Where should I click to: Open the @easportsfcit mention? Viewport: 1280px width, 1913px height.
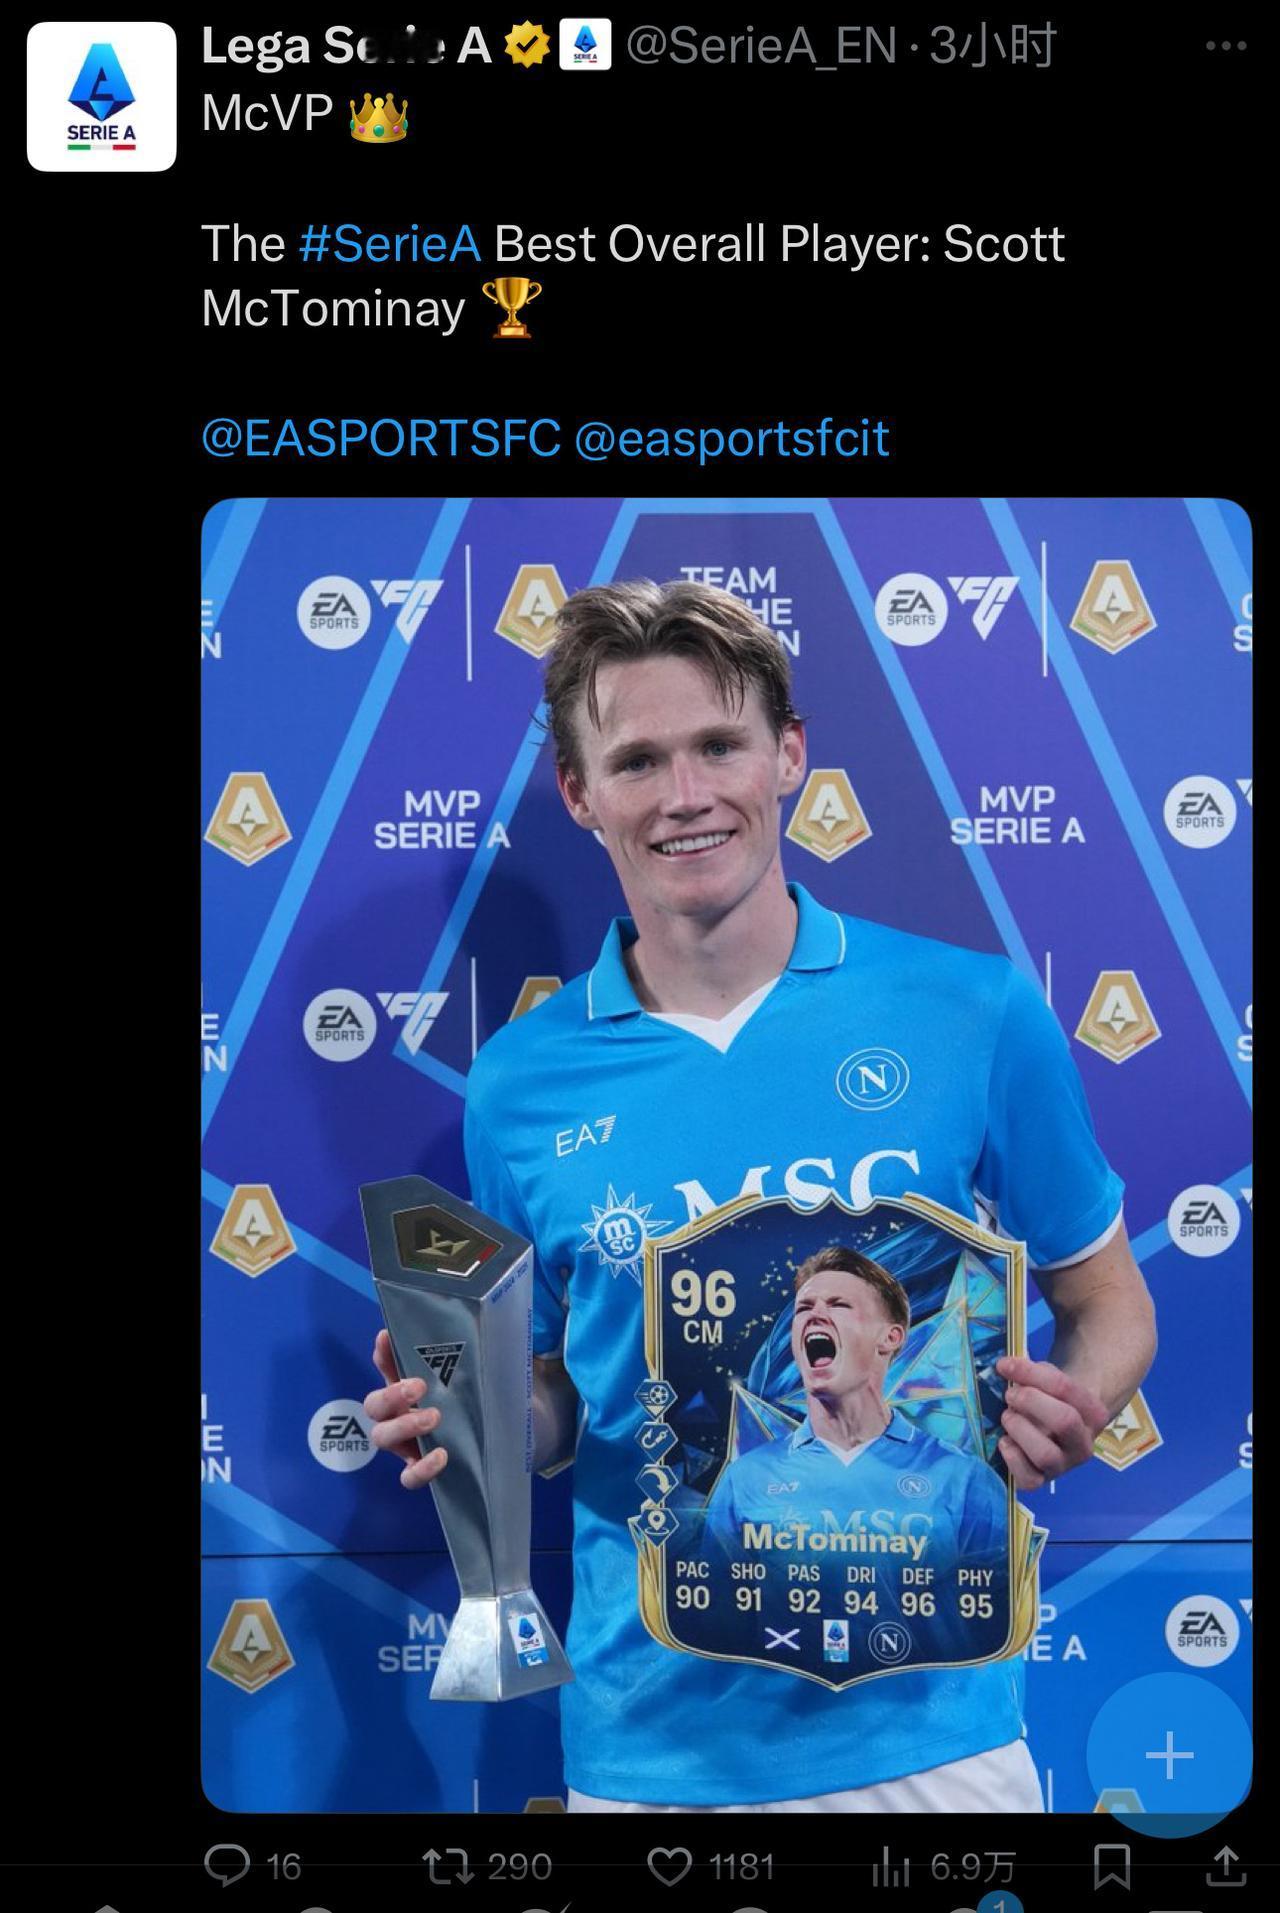click(731, 438)
